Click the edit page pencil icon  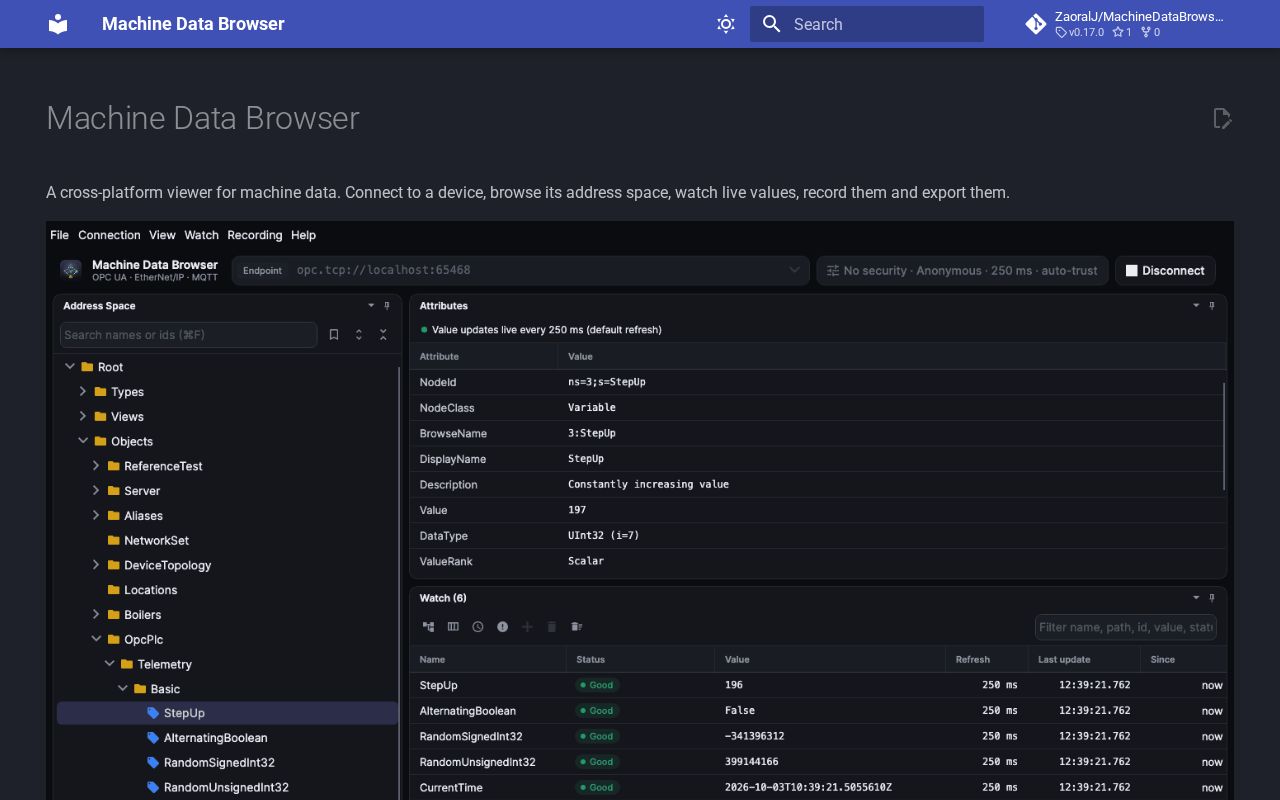point(1222,119)
